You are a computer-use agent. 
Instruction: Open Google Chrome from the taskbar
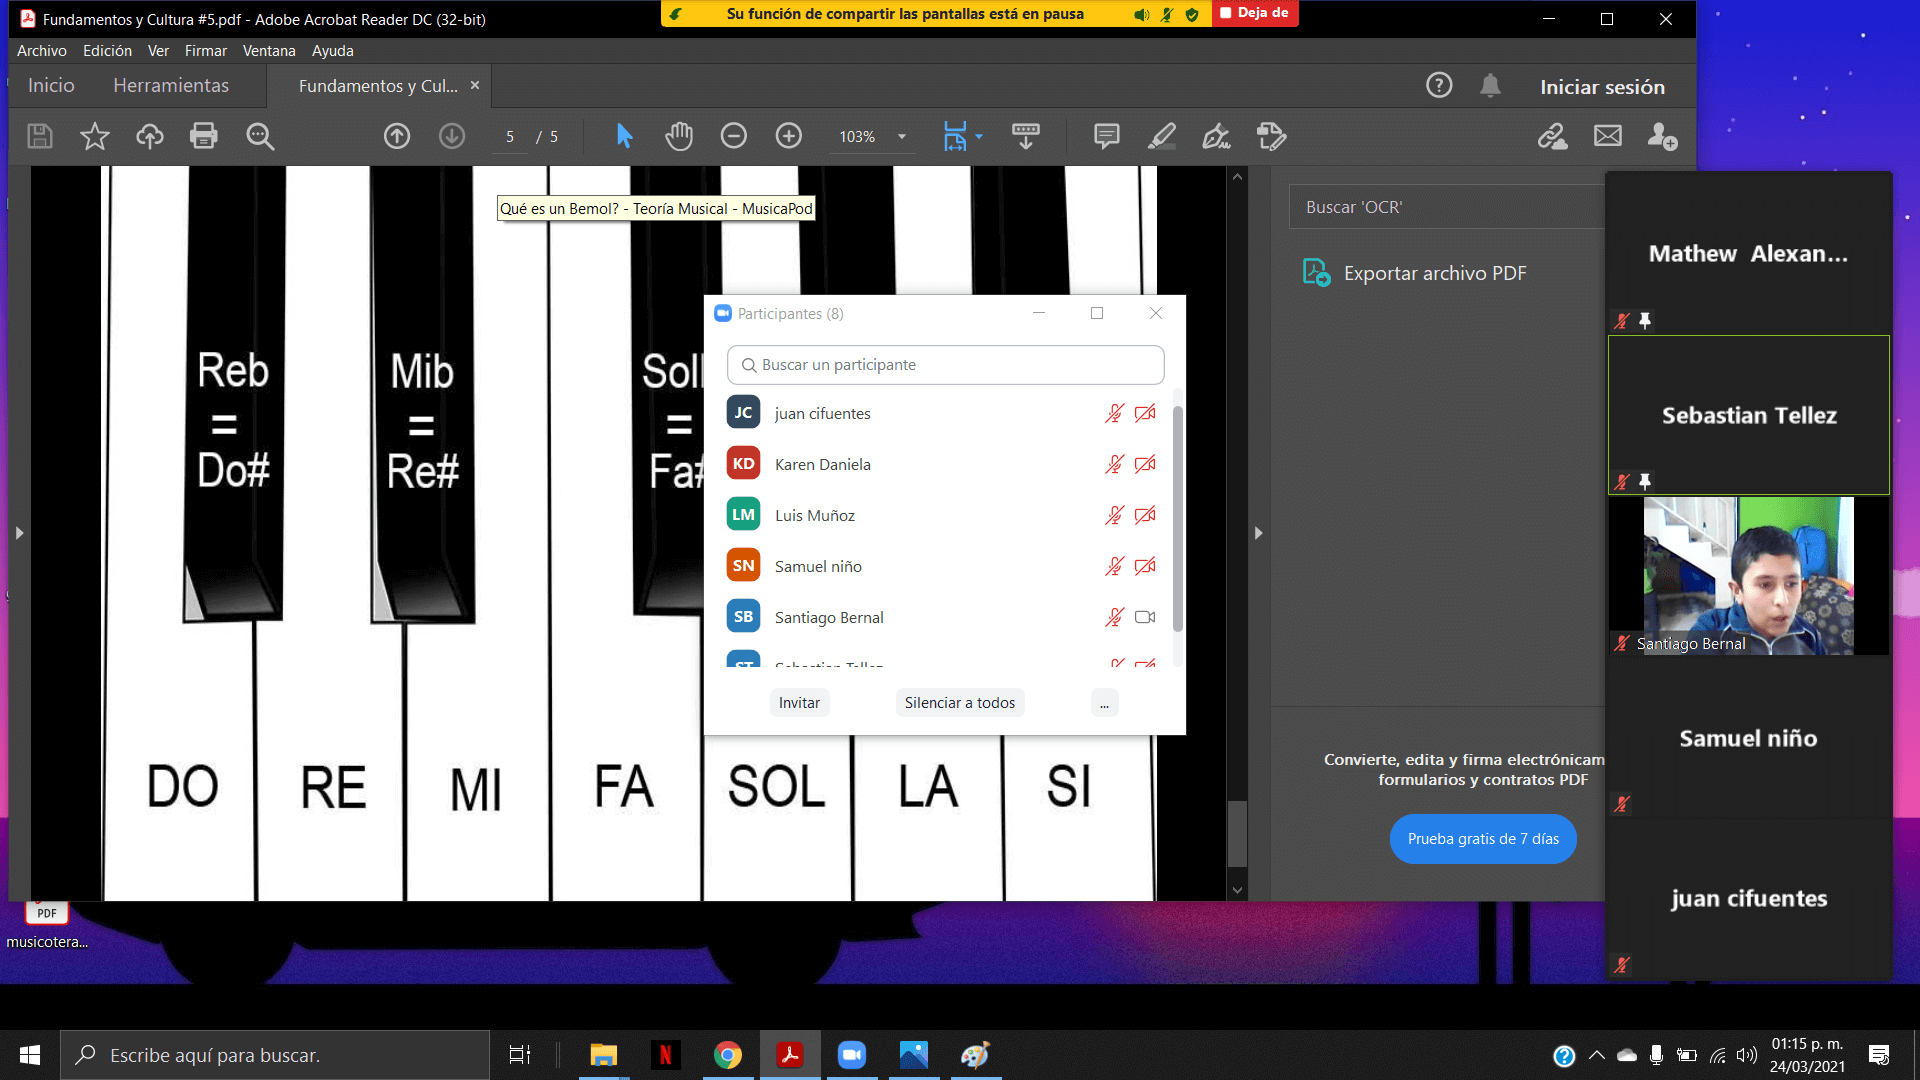(727, 1055)
